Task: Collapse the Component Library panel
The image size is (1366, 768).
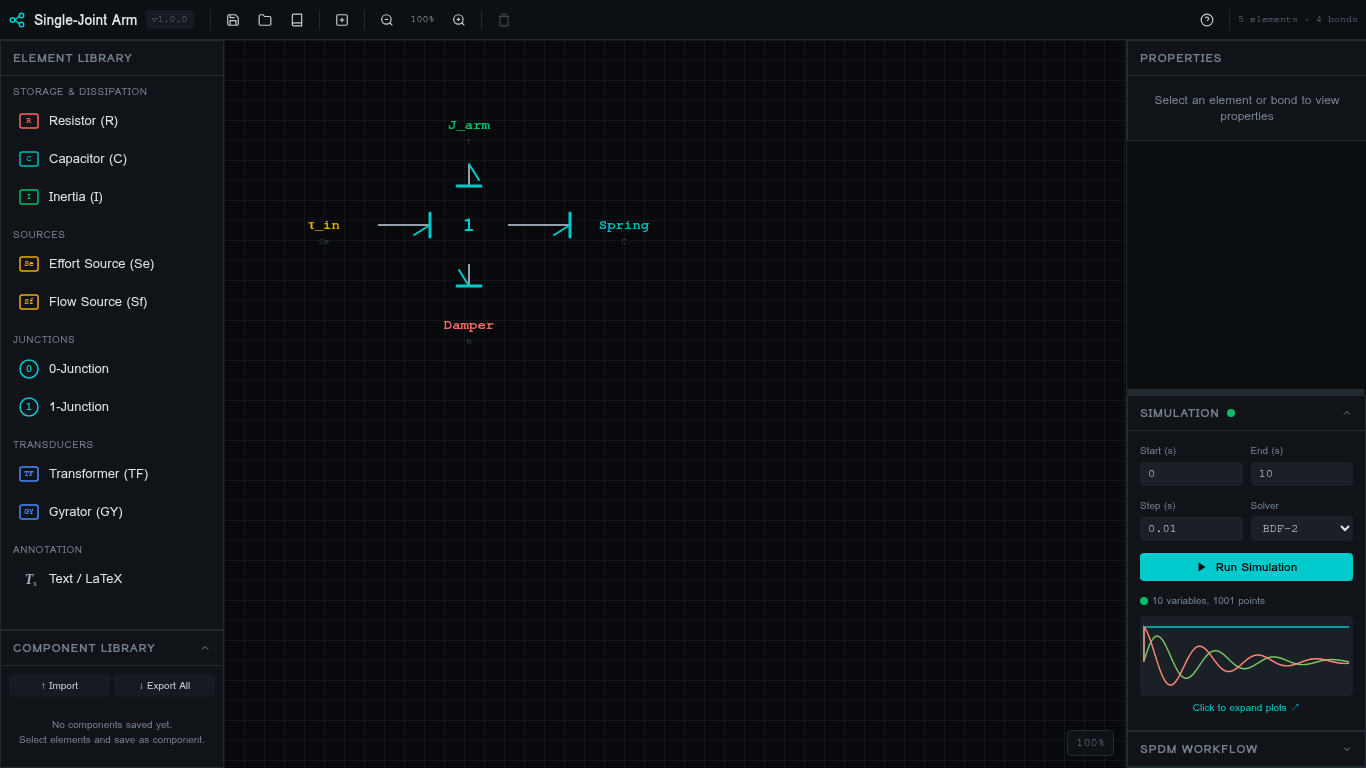Action: point(205,648)
